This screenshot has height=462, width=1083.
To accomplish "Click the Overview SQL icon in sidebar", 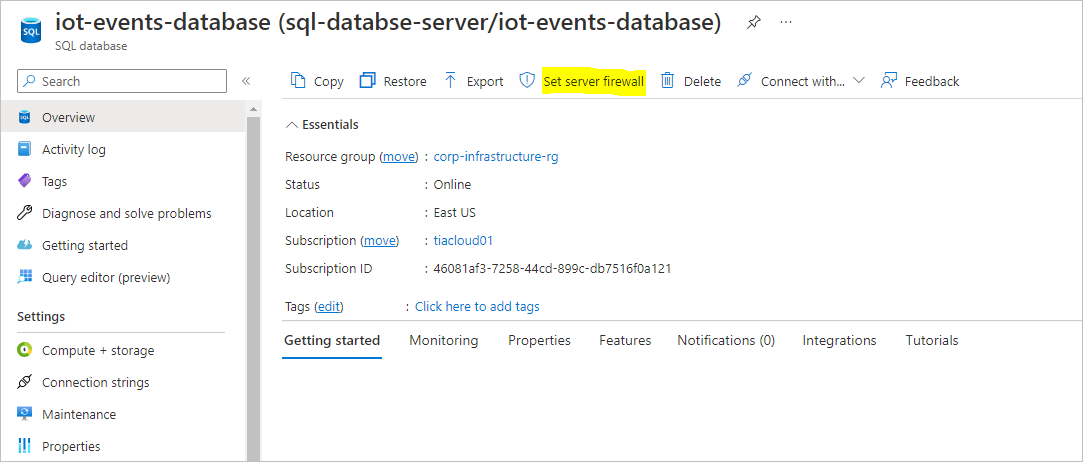I will click(25, 117).
